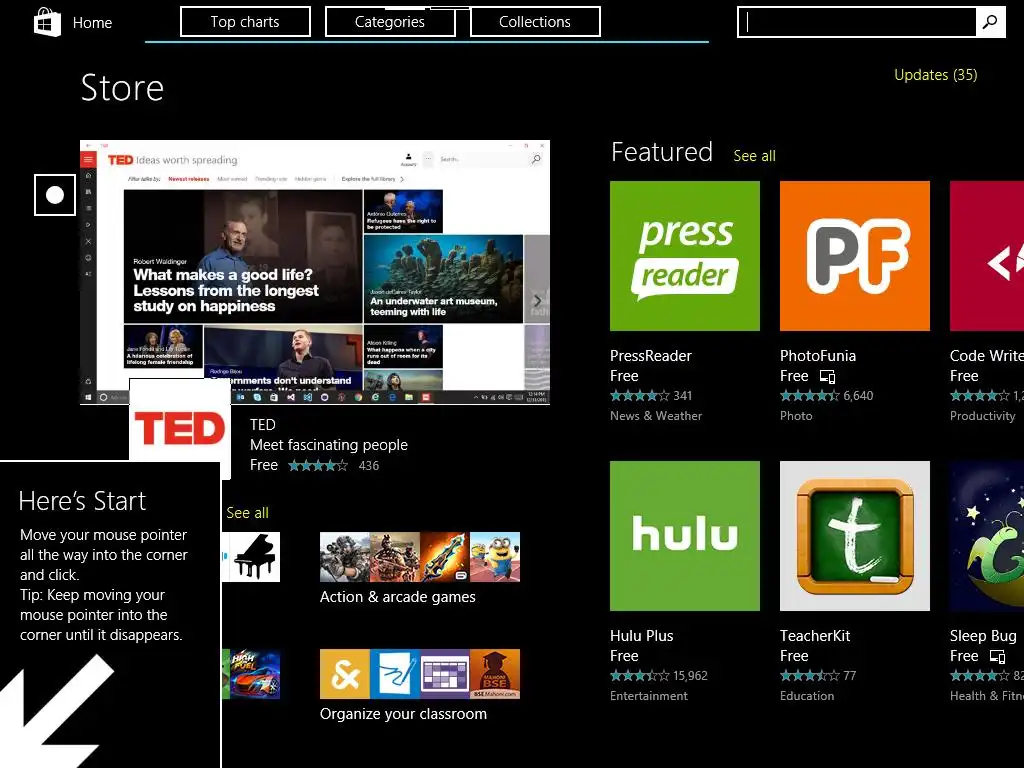Open the TeacherKit app tile
1024x768 pixels.
pos(854,536)
